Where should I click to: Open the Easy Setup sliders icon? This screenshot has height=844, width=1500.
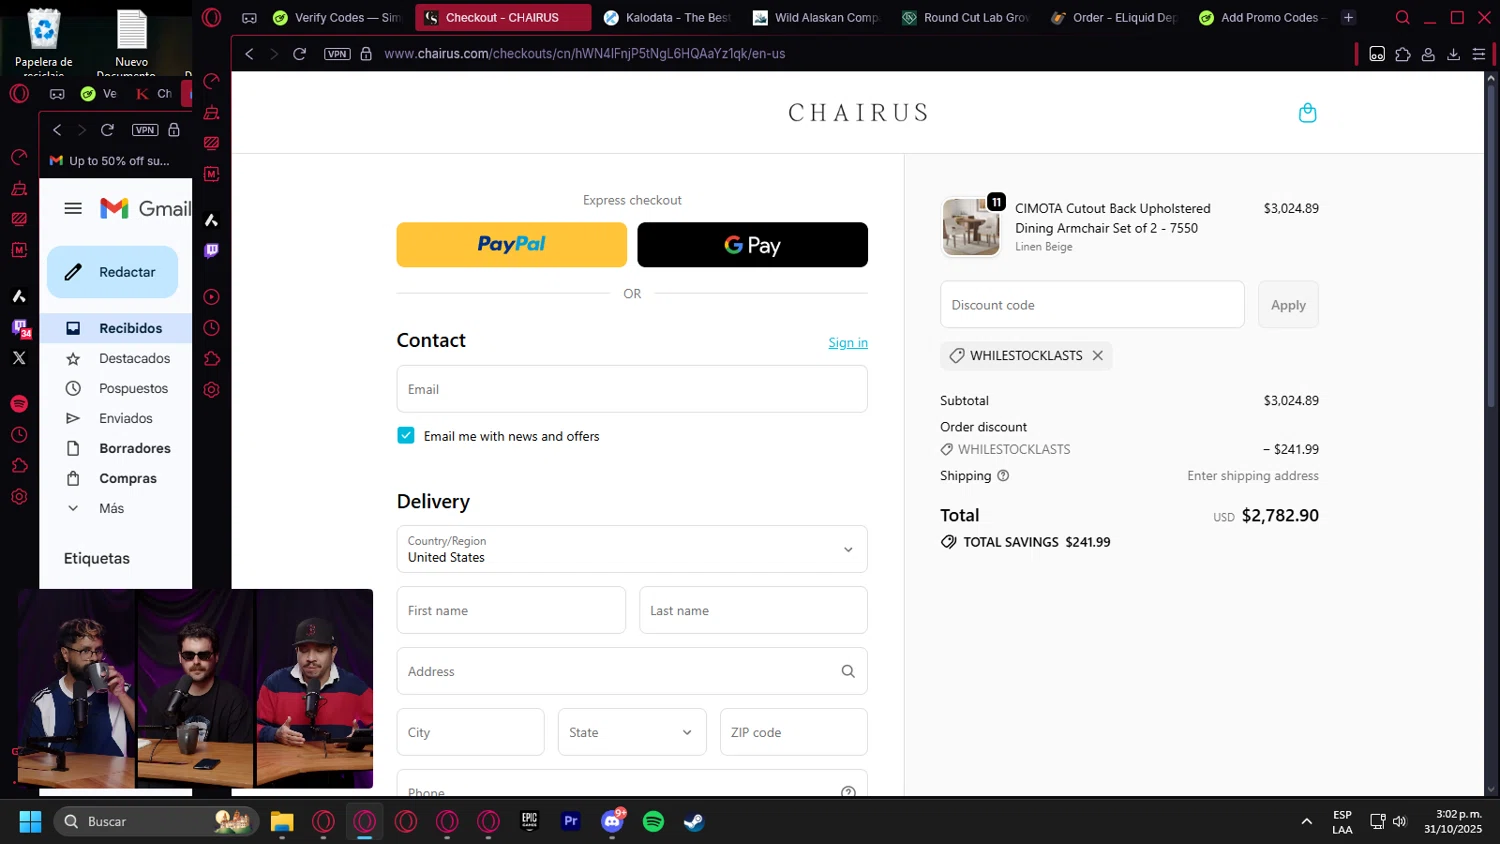[1479, 54]
